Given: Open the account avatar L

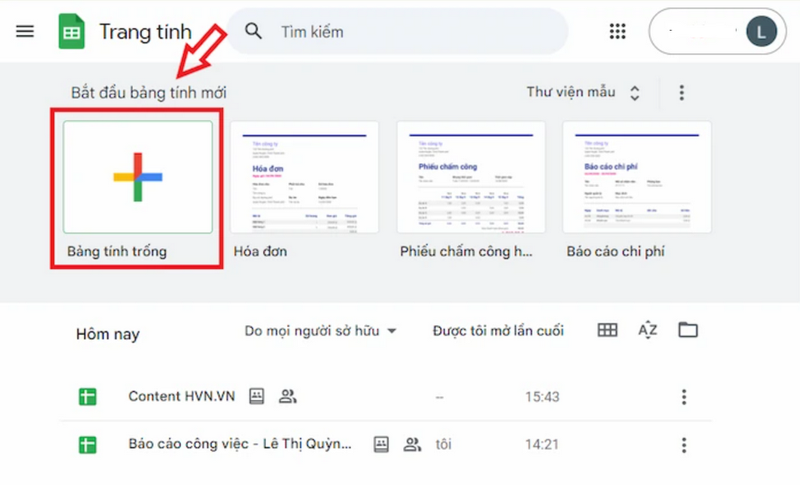Looking at the screenshot, I should [x=761, y=32].
